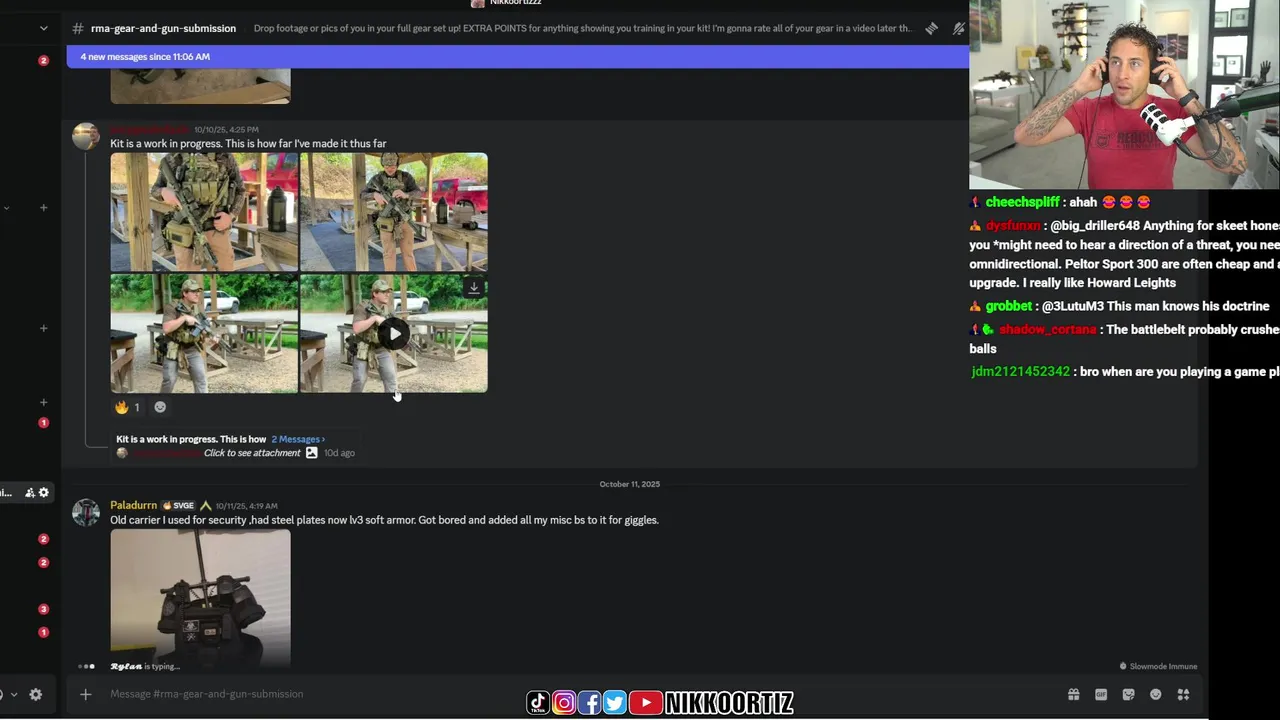Click the partially cut photo above the Kit post
Screen dimensions: 1280x720
tap(200, 86)
